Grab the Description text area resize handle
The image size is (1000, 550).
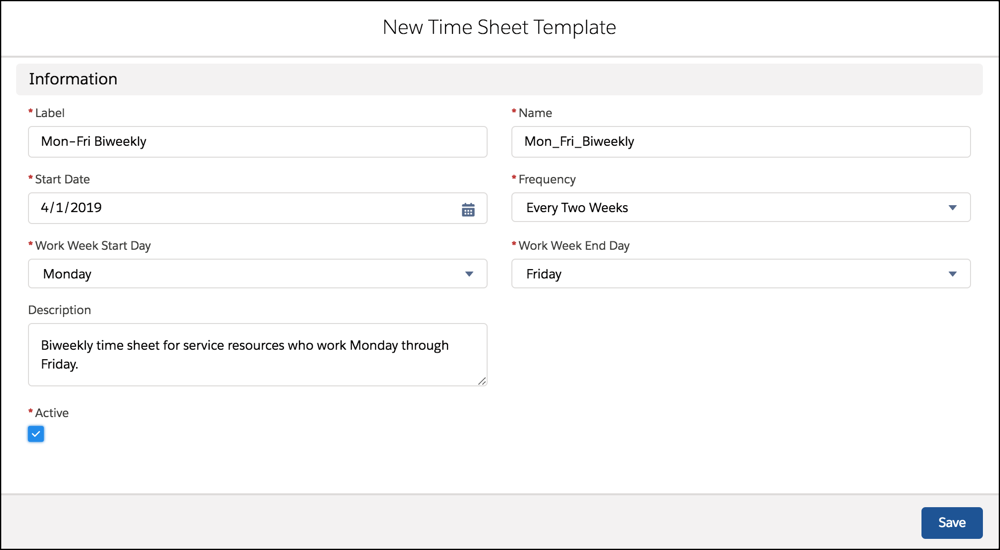tap(482, 381)
